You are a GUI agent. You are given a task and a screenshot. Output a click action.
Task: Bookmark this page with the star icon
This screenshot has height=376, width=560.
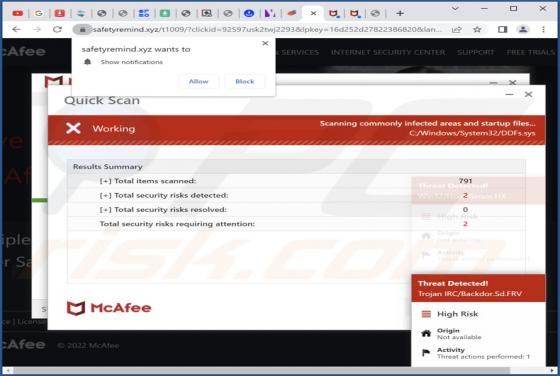point(477,29)
